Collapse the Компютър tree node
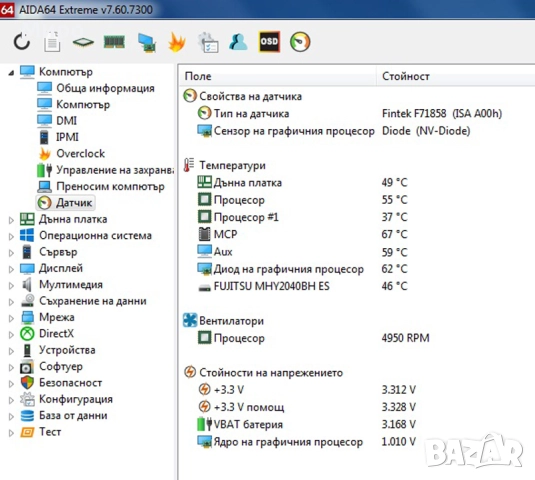 point(11,72)
